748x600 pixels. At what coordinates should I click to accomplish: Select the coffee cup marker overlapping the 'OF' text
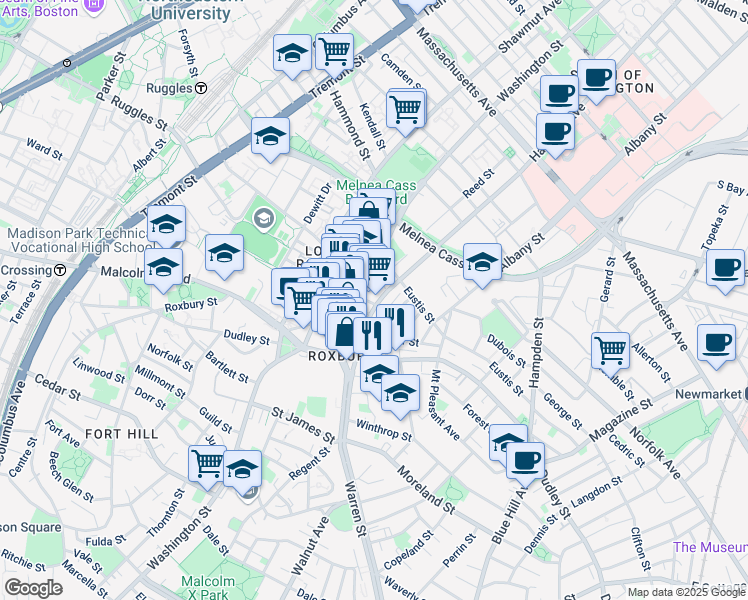coord(596,81)
